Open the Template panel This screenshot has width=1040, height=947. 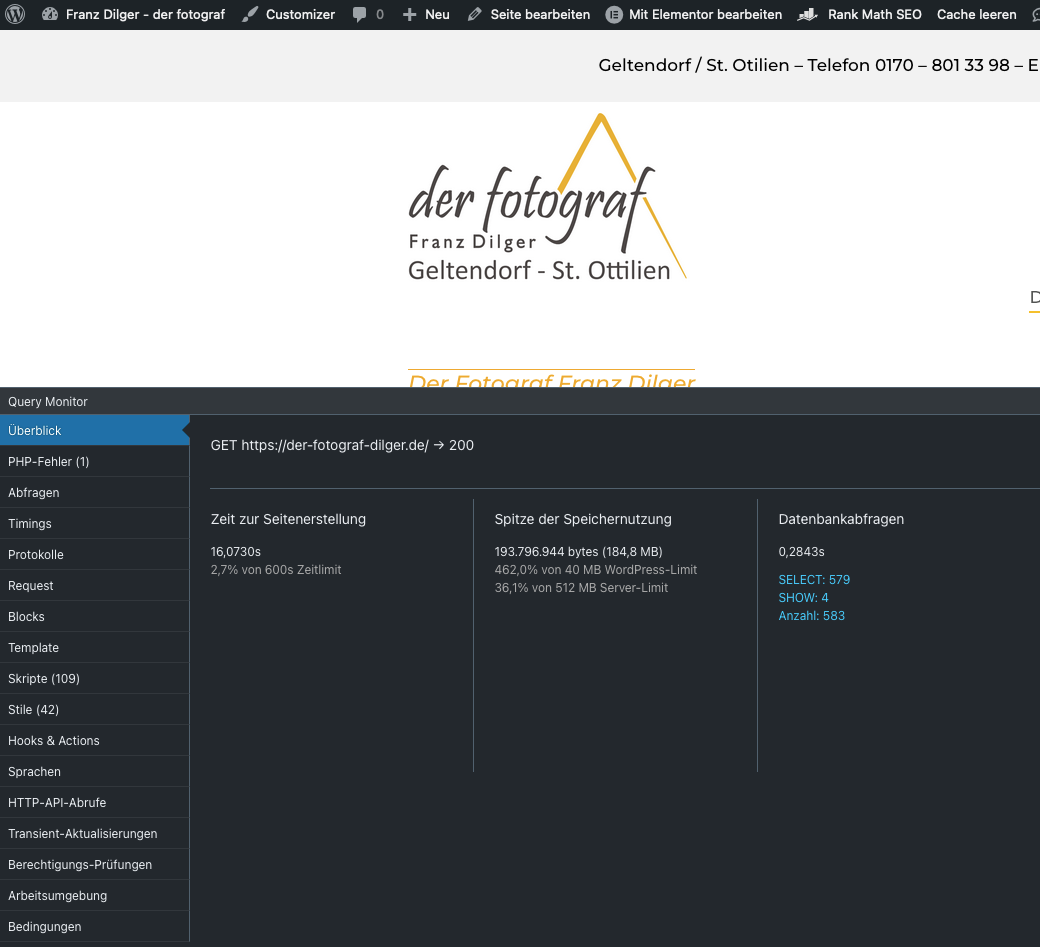click(x=94, y=648)
